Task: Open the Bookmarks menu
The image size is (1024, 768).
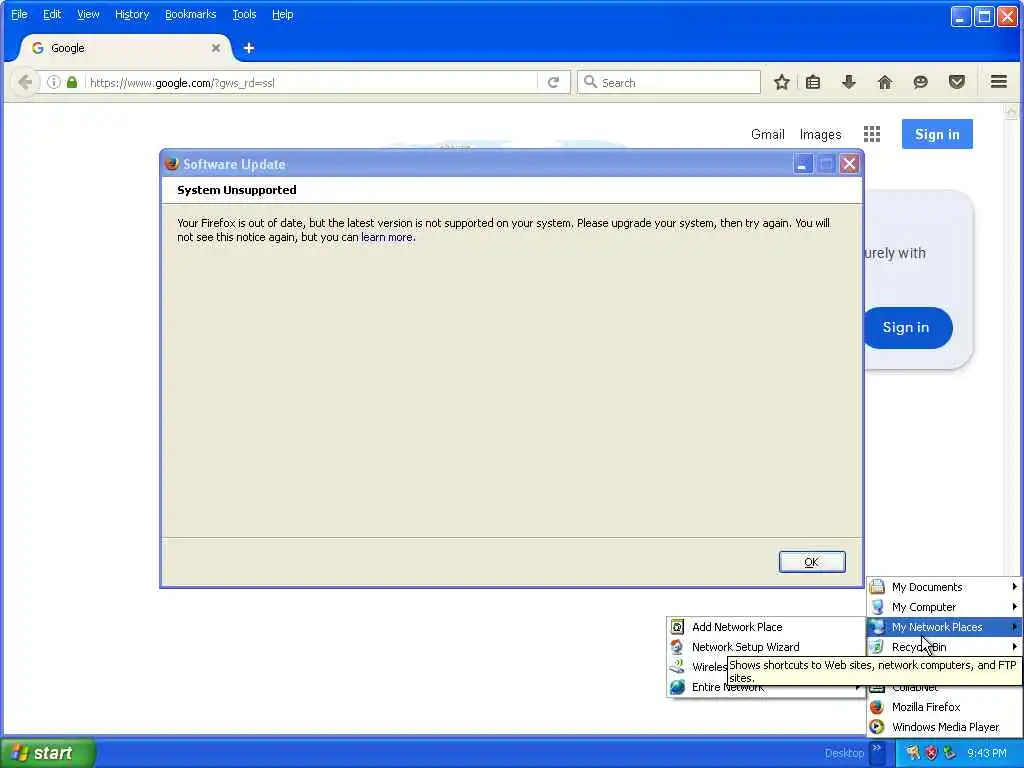Action: click(190, 14)
